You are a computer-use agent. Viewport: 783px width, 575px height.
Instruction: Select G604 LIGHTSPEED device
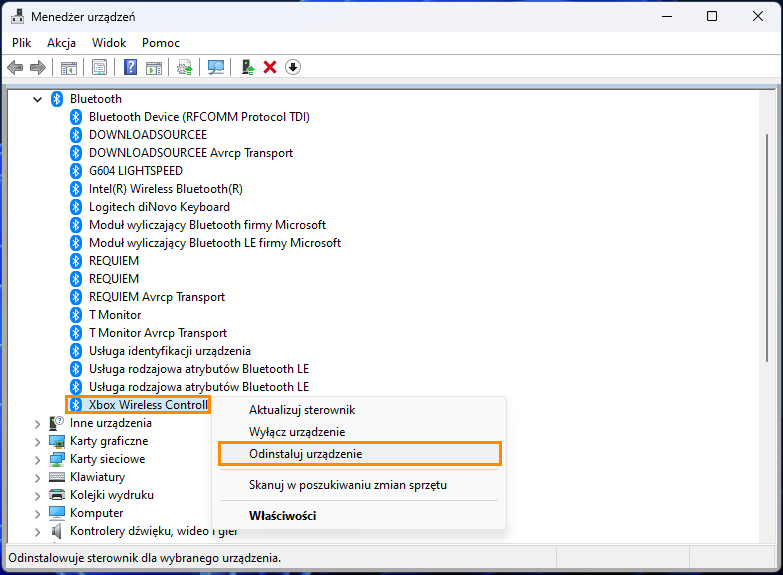(136, 171)
